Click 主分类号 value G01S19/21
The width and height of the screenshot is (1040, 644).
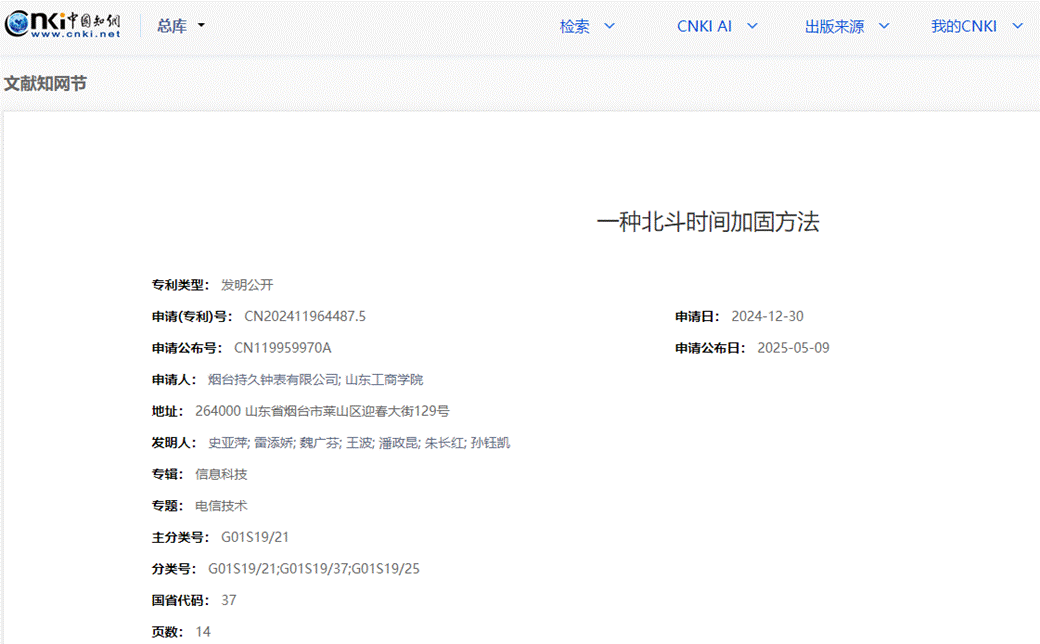click(x=254, y=537)
